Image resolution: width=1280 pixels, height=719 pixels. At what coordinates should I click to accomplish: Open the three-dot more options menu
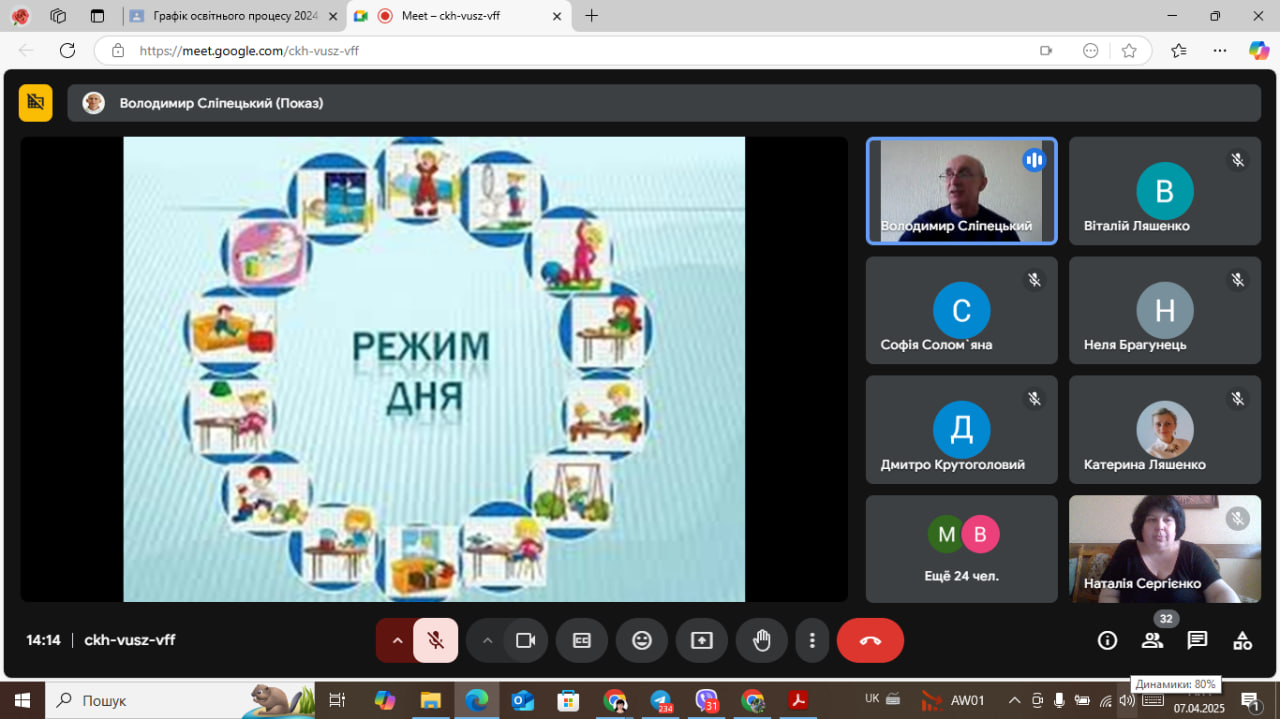point(812,641)
